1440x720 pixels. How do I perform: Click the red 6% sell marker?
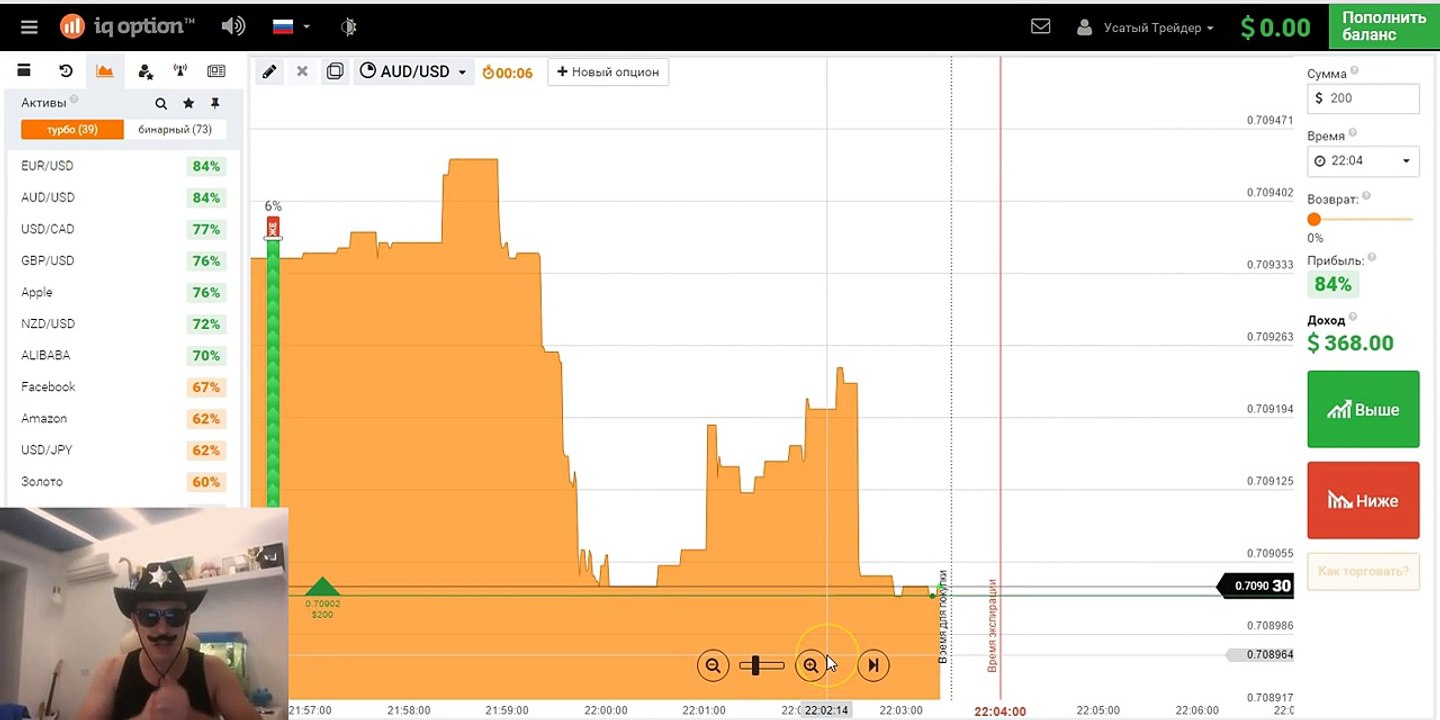[273, 227]
